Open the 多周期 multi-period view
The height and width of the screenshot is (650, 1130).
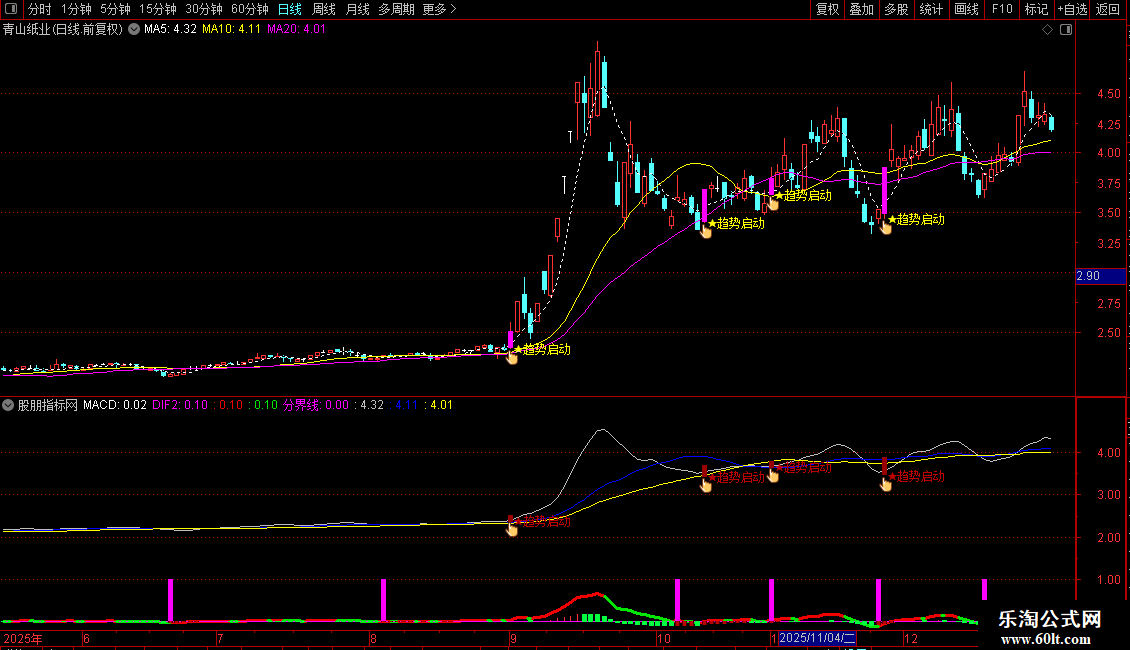tap(396, 9)
